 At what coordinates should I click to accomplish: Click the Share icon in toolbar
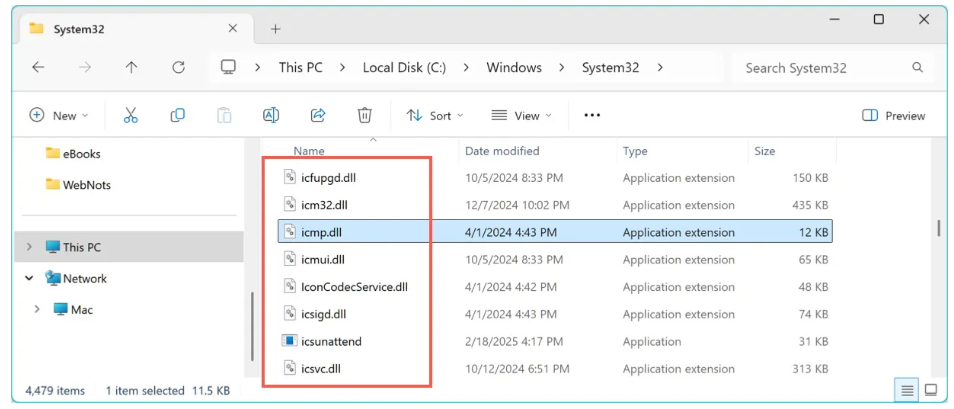pos(318,115)
